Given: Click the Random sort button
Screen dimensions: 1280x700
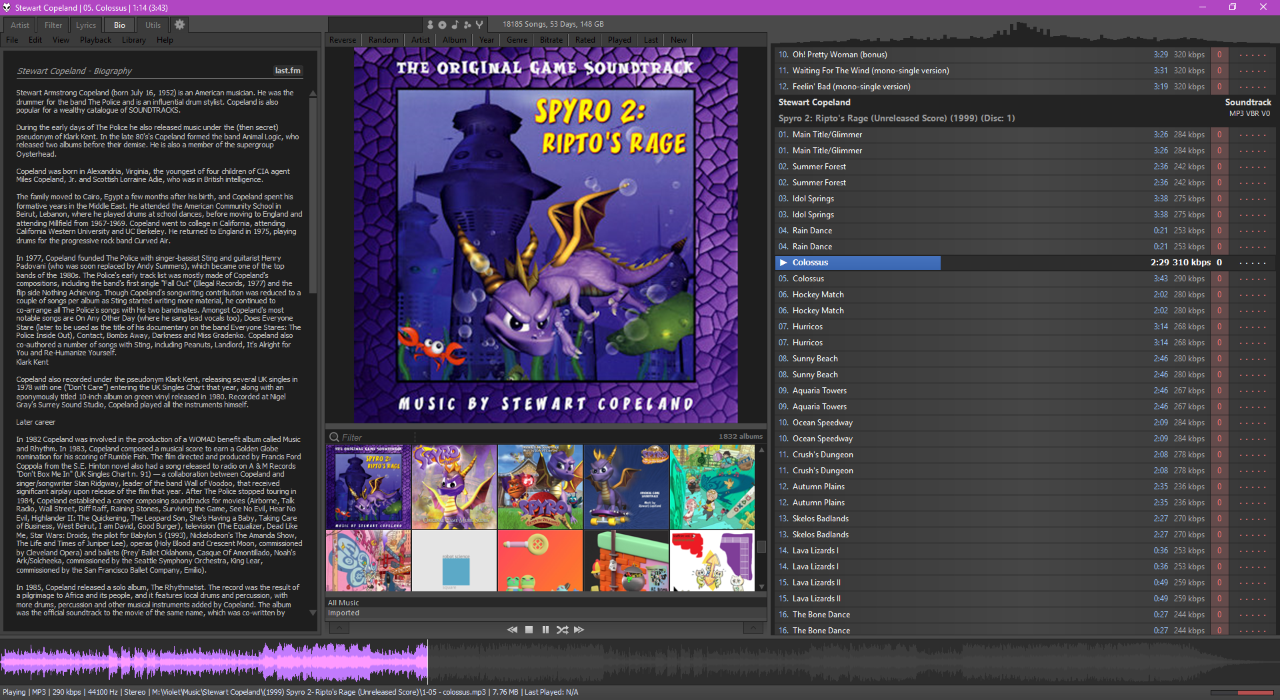Looking at the screenshot, I should coord(383,40).
